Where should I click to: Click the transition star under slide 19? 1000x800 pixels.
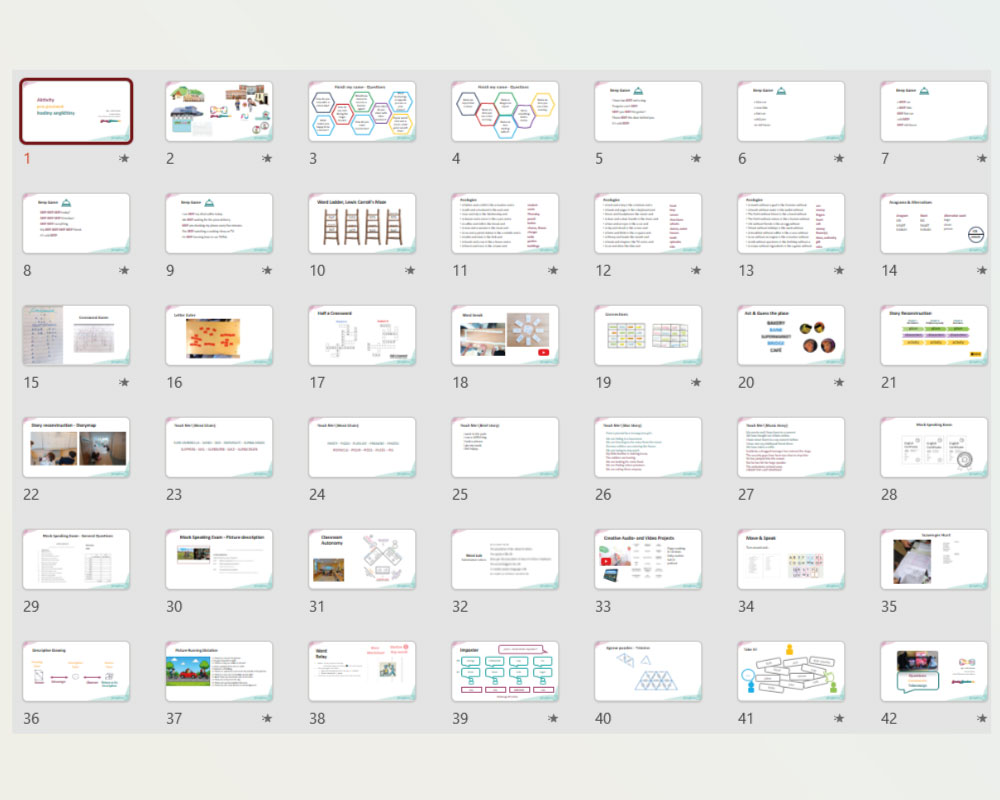pyautogui.click(x=696, y=382)
